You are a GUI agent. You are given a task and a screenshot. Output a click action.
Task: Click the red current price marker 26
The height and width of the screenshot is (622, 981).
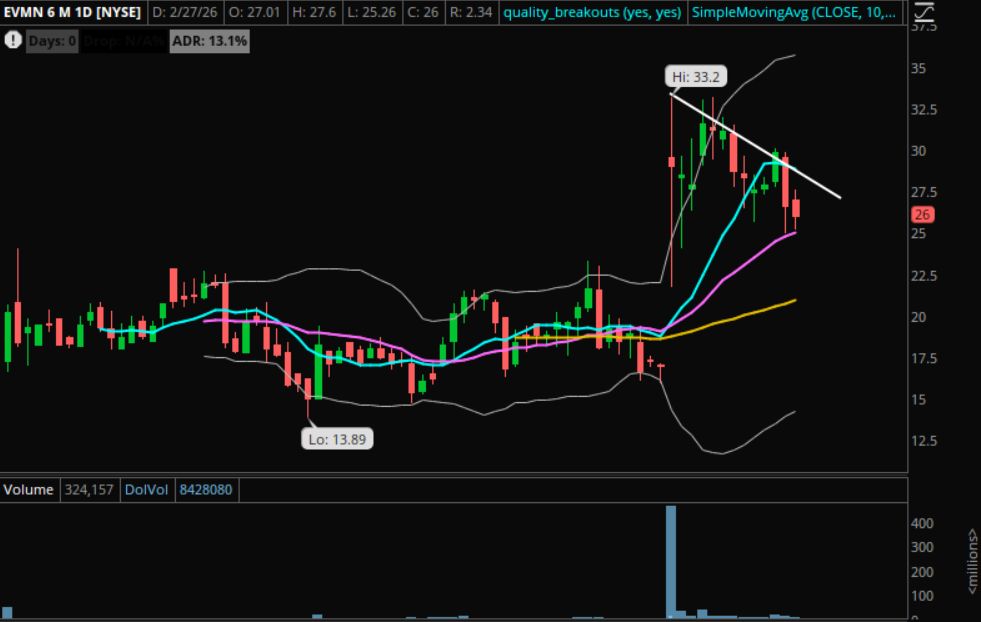922,215
